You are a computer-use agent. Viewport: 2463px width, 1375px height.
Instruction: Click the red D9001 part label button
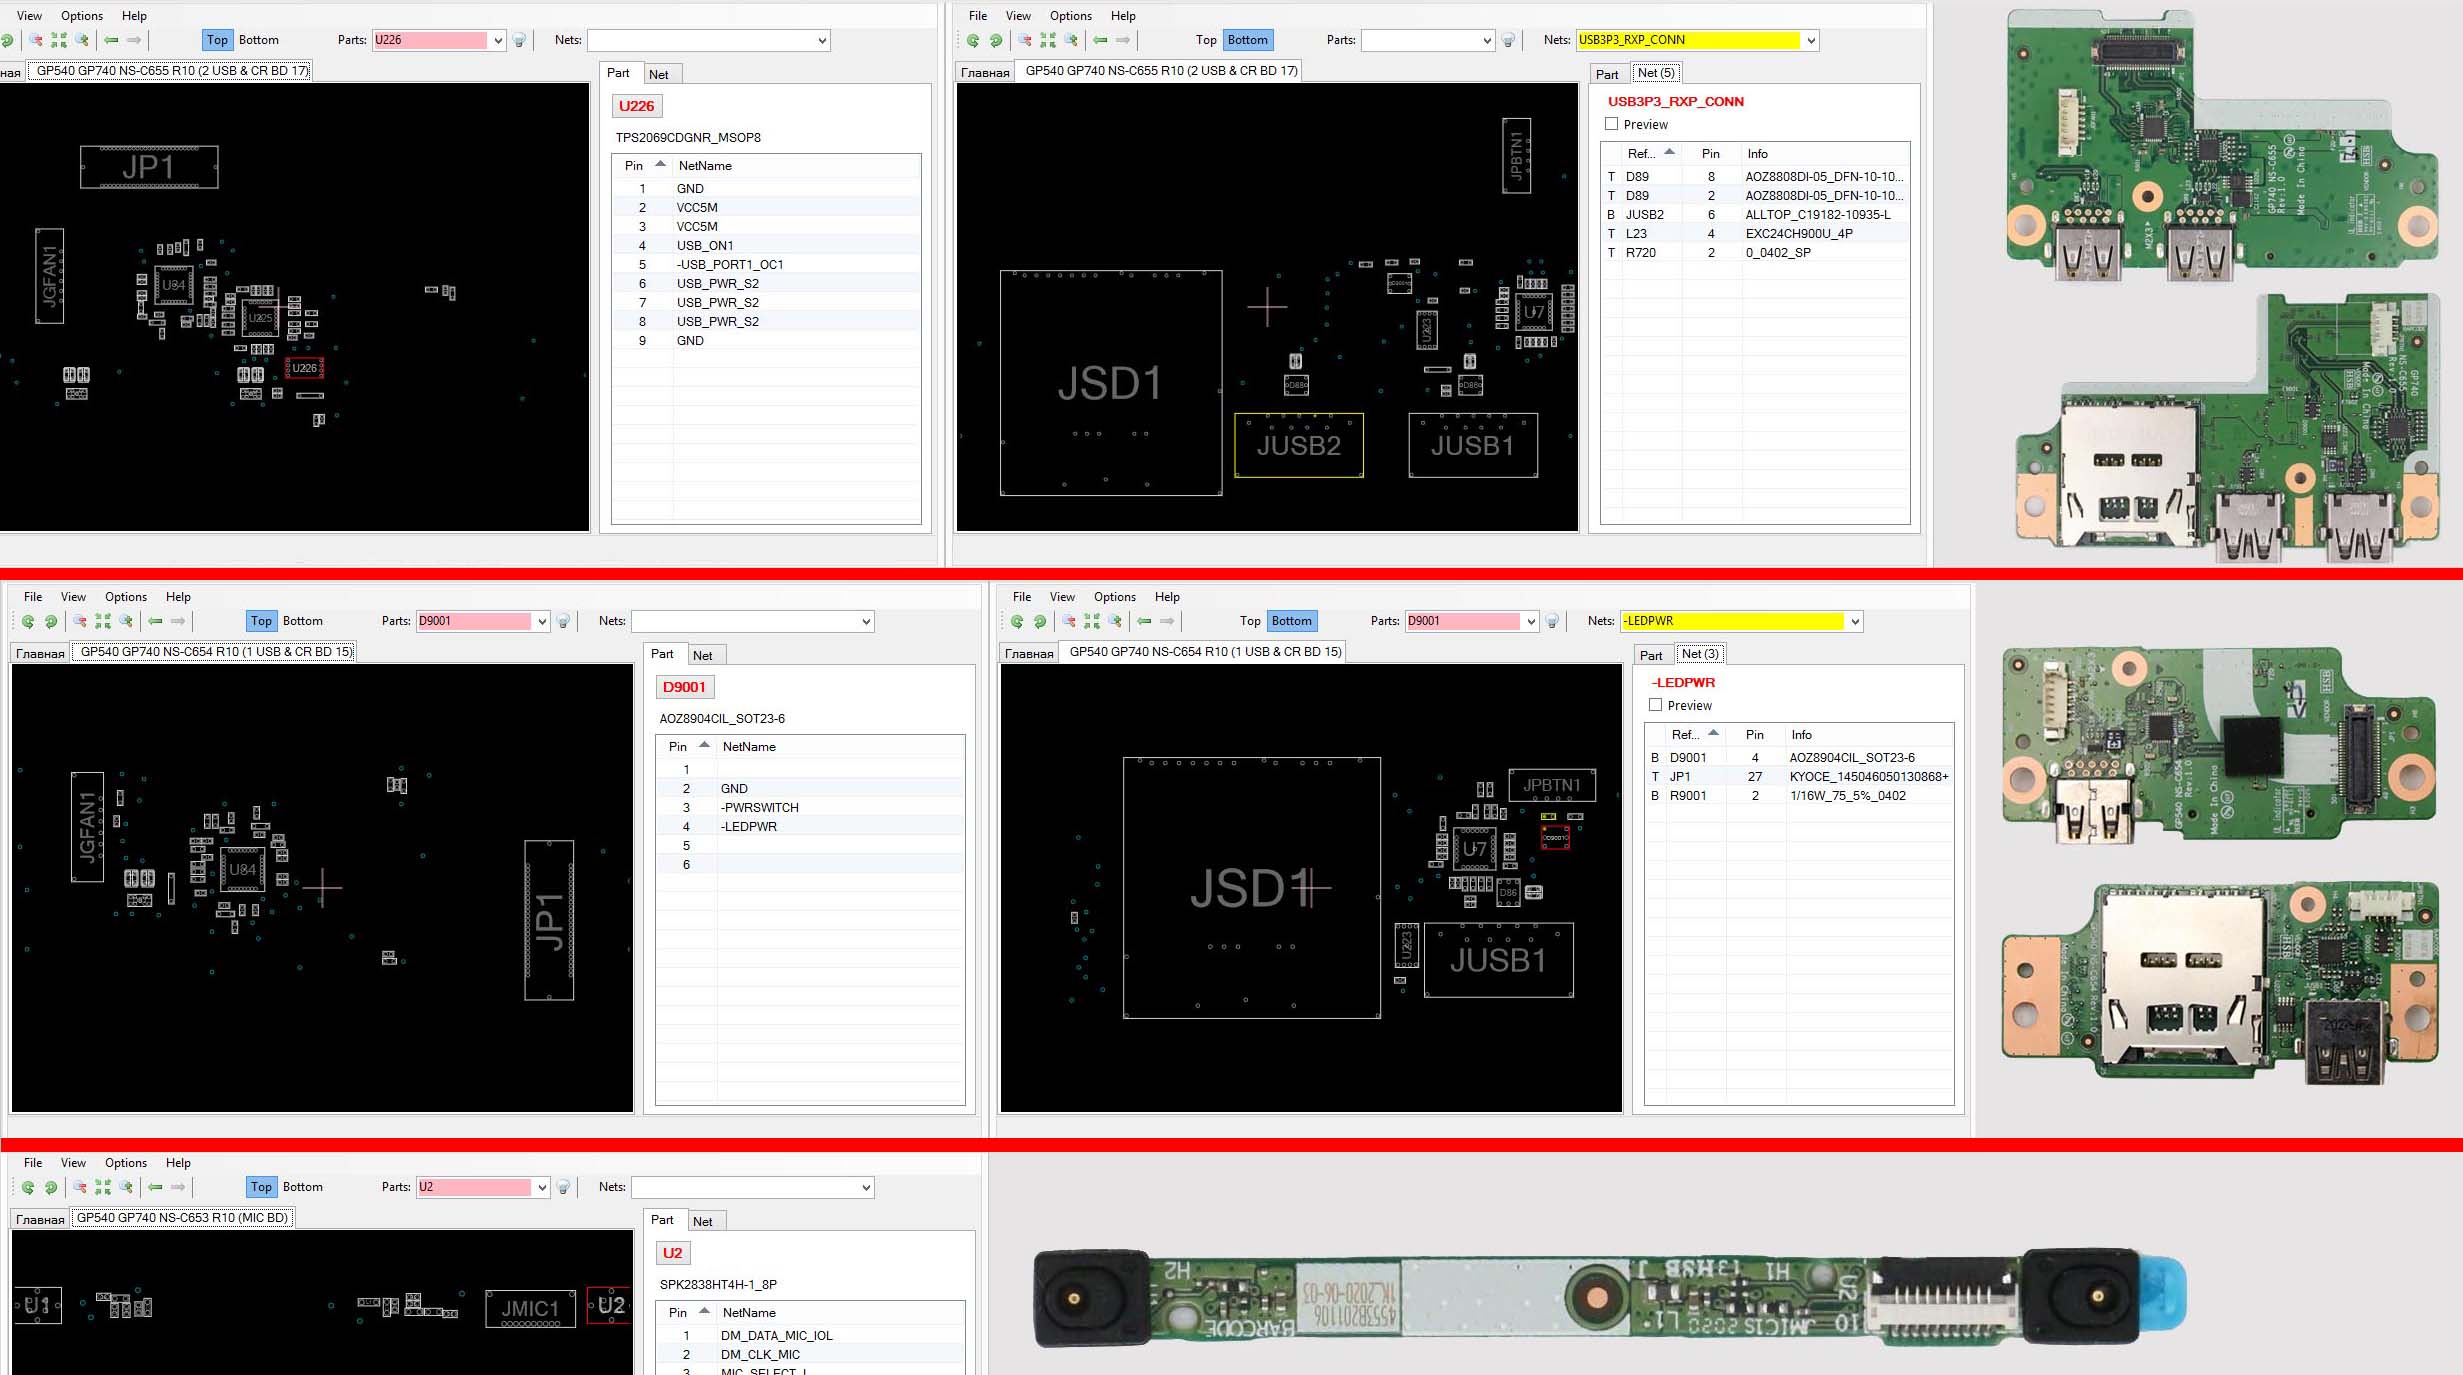pyautogui.click(x=684, y=687)
